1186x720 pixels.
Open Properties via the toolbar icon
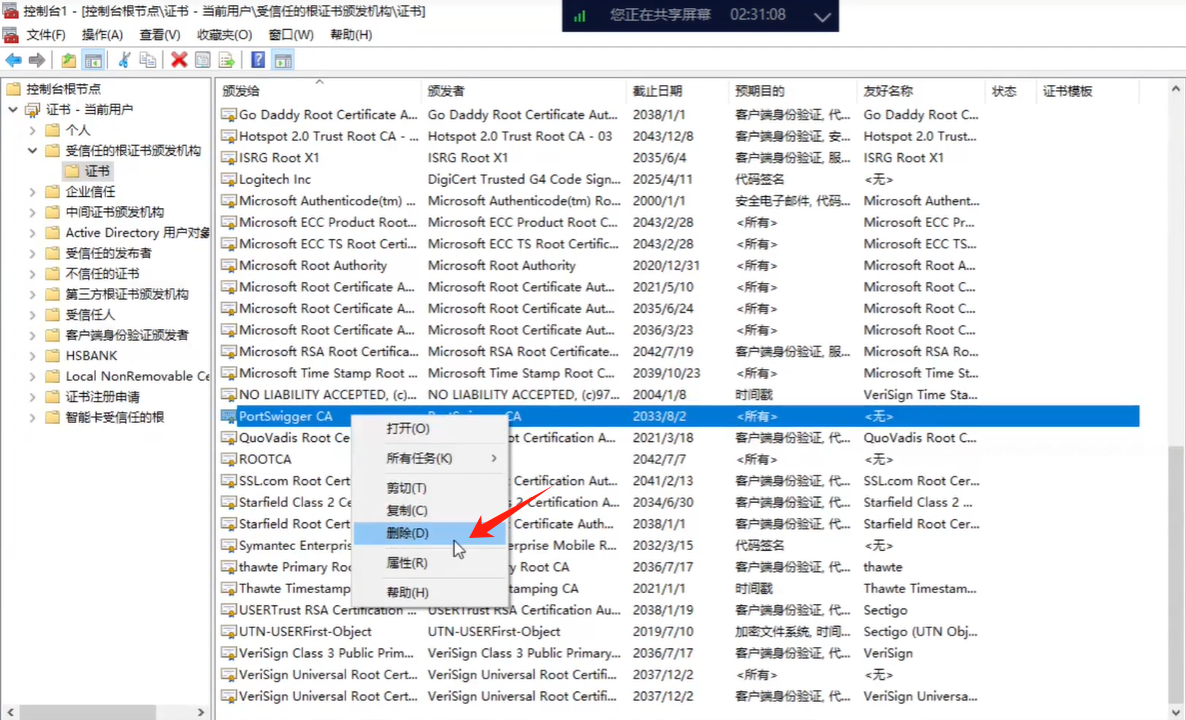pyautogui.click(x=203, y=60)
